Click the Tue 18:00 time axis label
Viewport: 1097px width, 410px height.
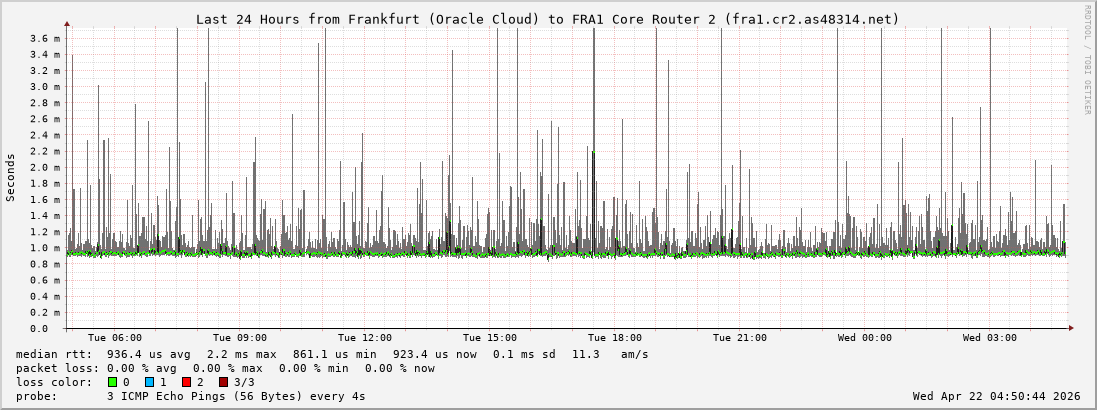(615, 338)
